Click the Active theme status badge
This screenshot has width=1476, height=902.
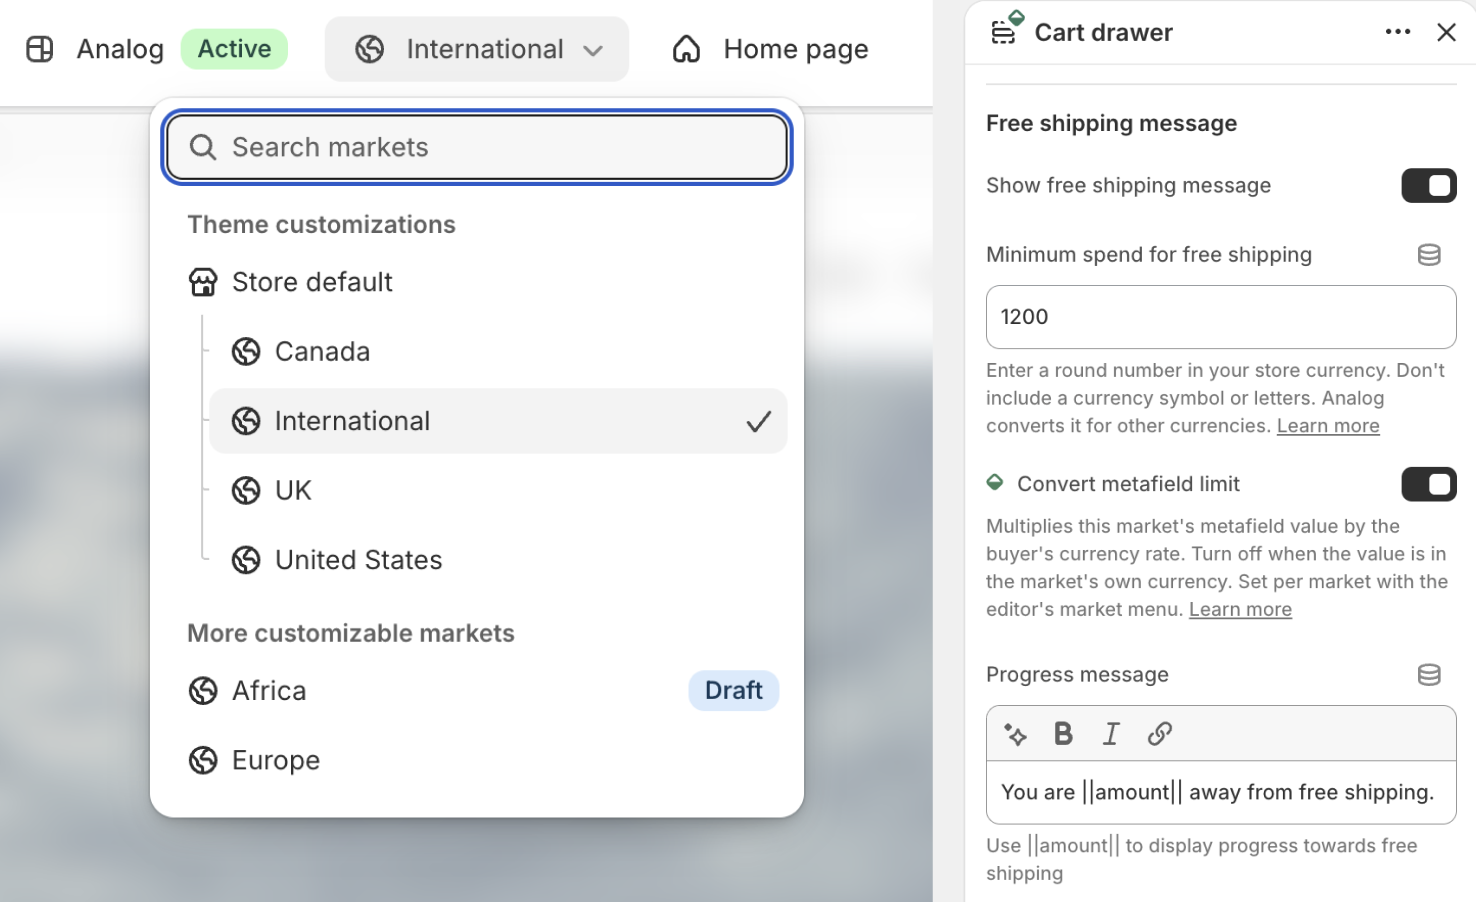click(x=234, y=49)
